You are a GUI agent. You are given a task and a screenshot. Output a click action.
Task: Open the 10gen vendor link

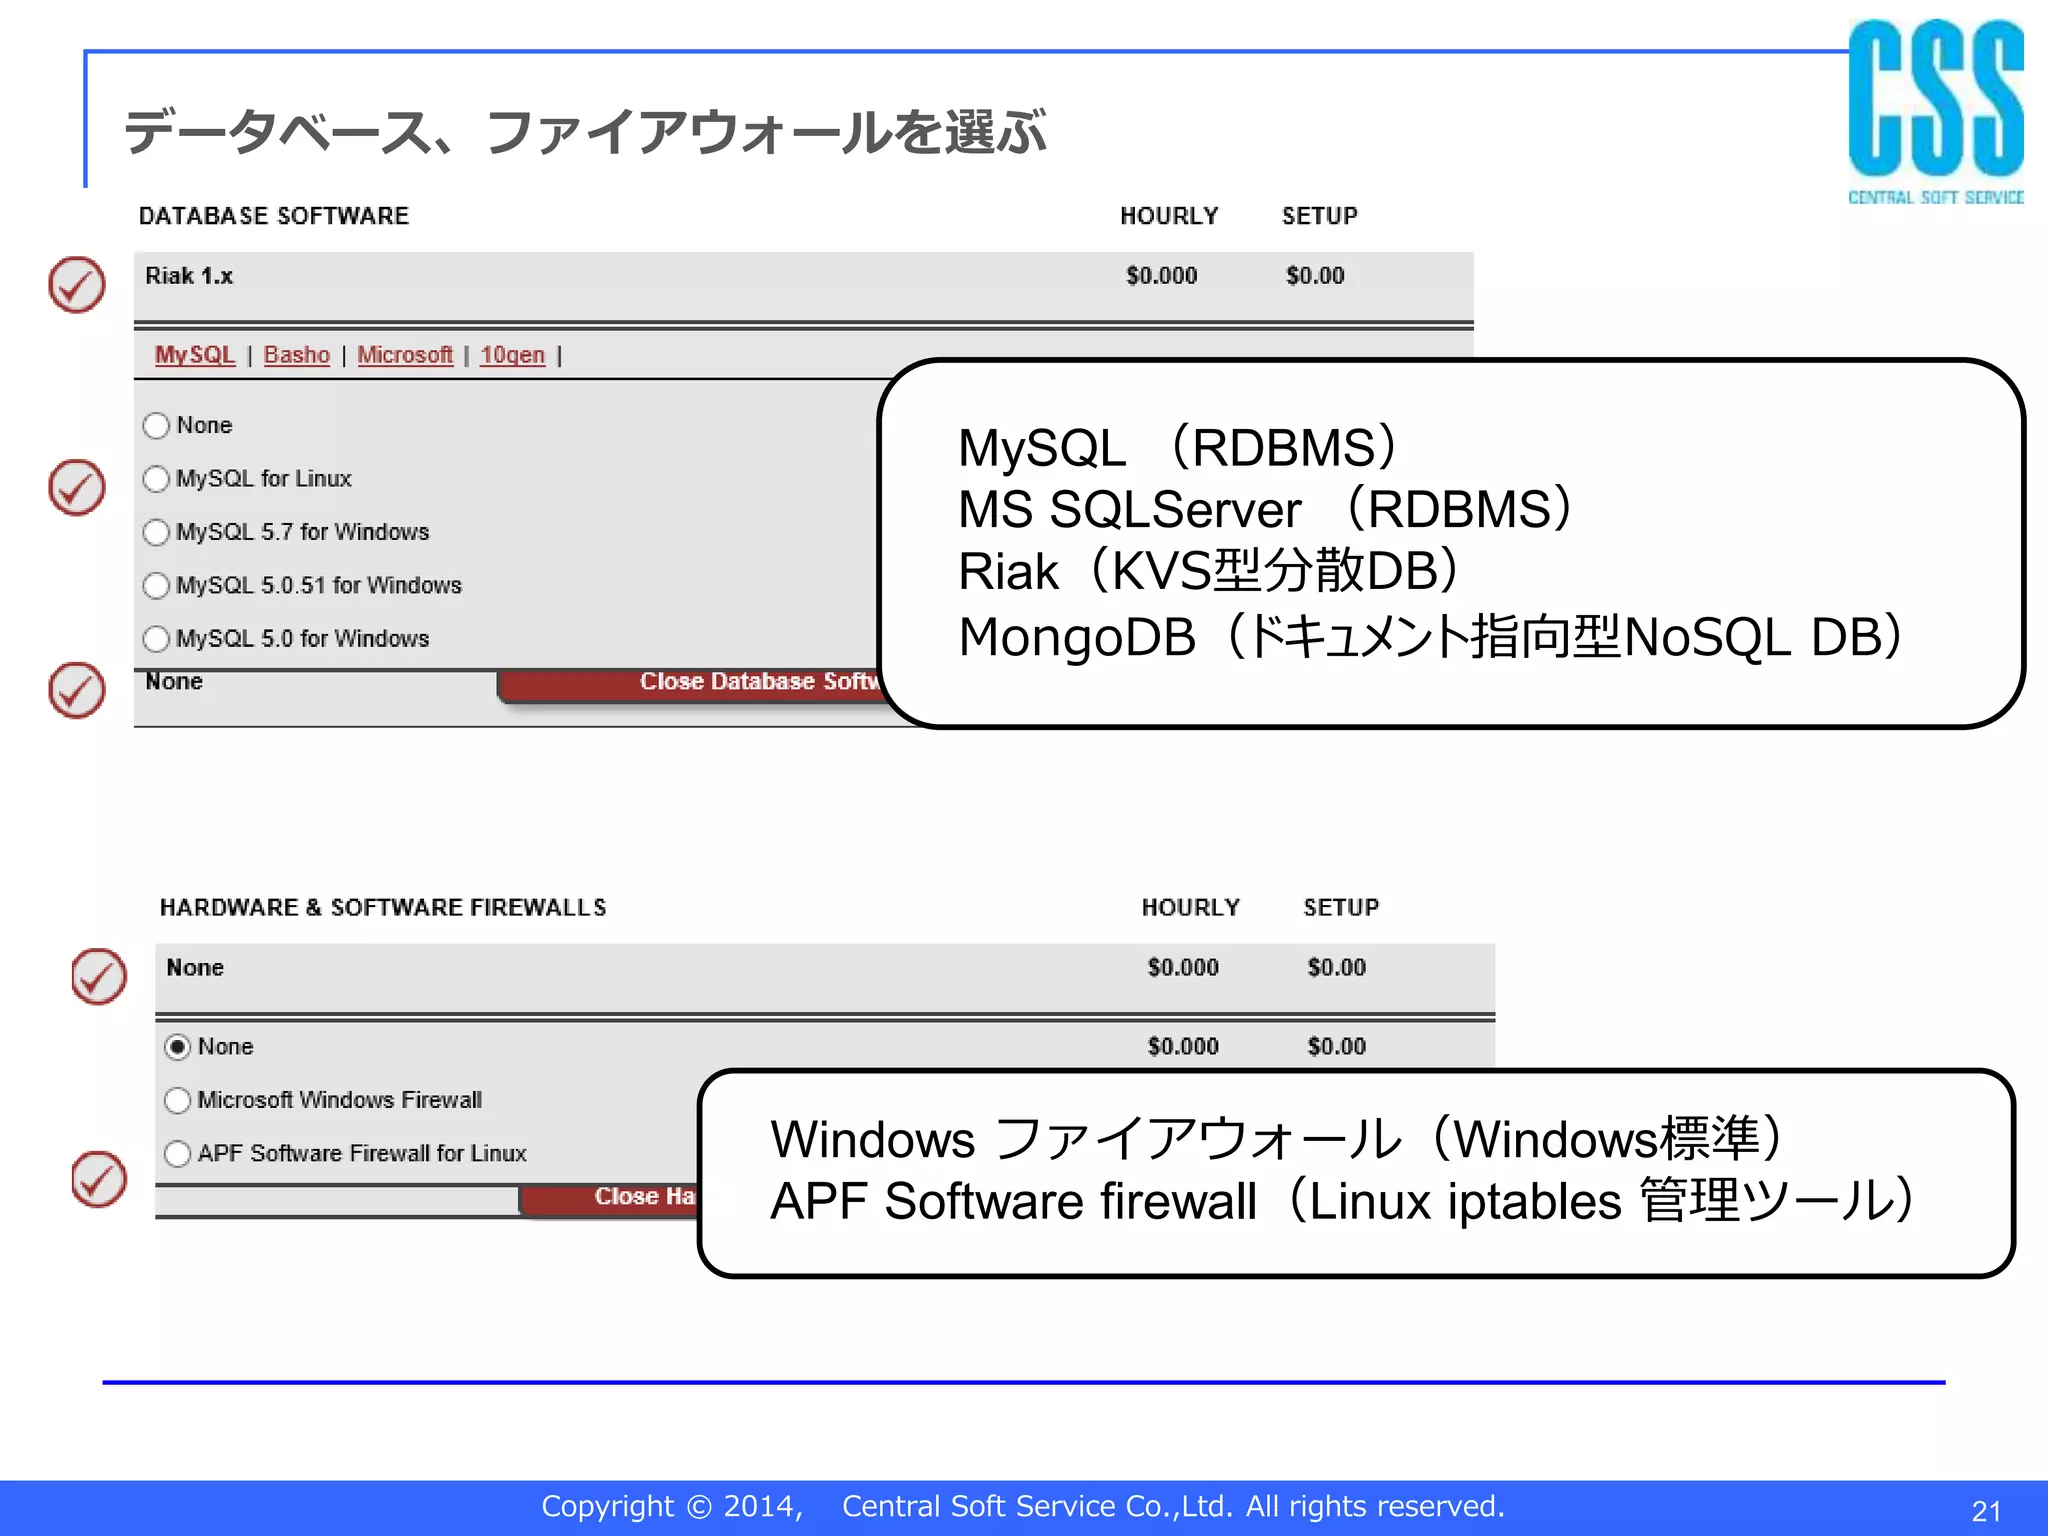[x=513, y=355]
